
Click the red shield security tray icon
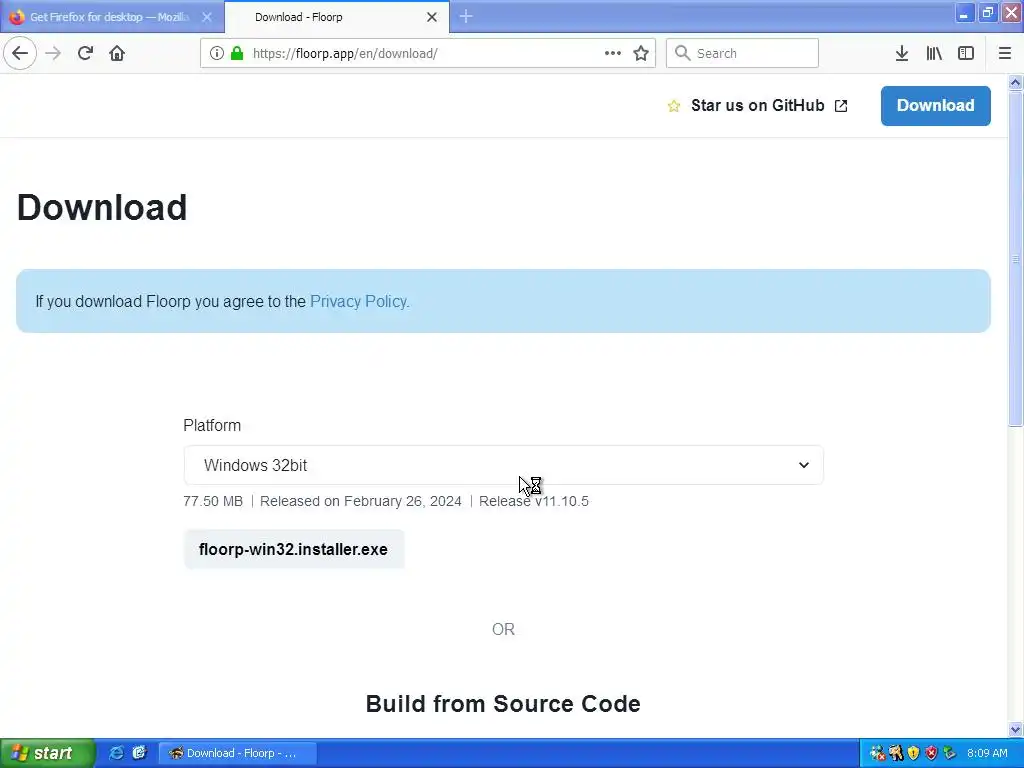931,753
